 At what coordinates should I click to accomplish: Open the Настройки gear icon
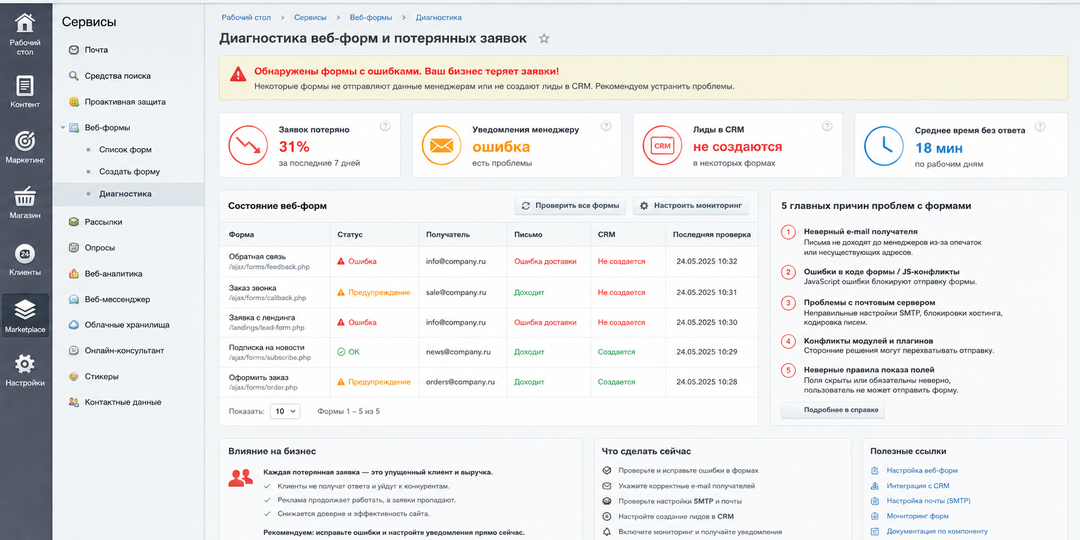click(25, 364)
